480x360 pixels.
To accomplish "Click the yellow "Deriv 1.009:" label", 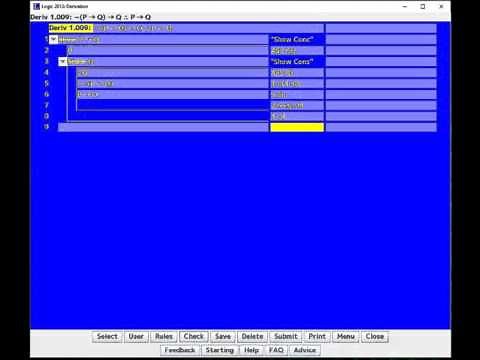I will (70, 28).
